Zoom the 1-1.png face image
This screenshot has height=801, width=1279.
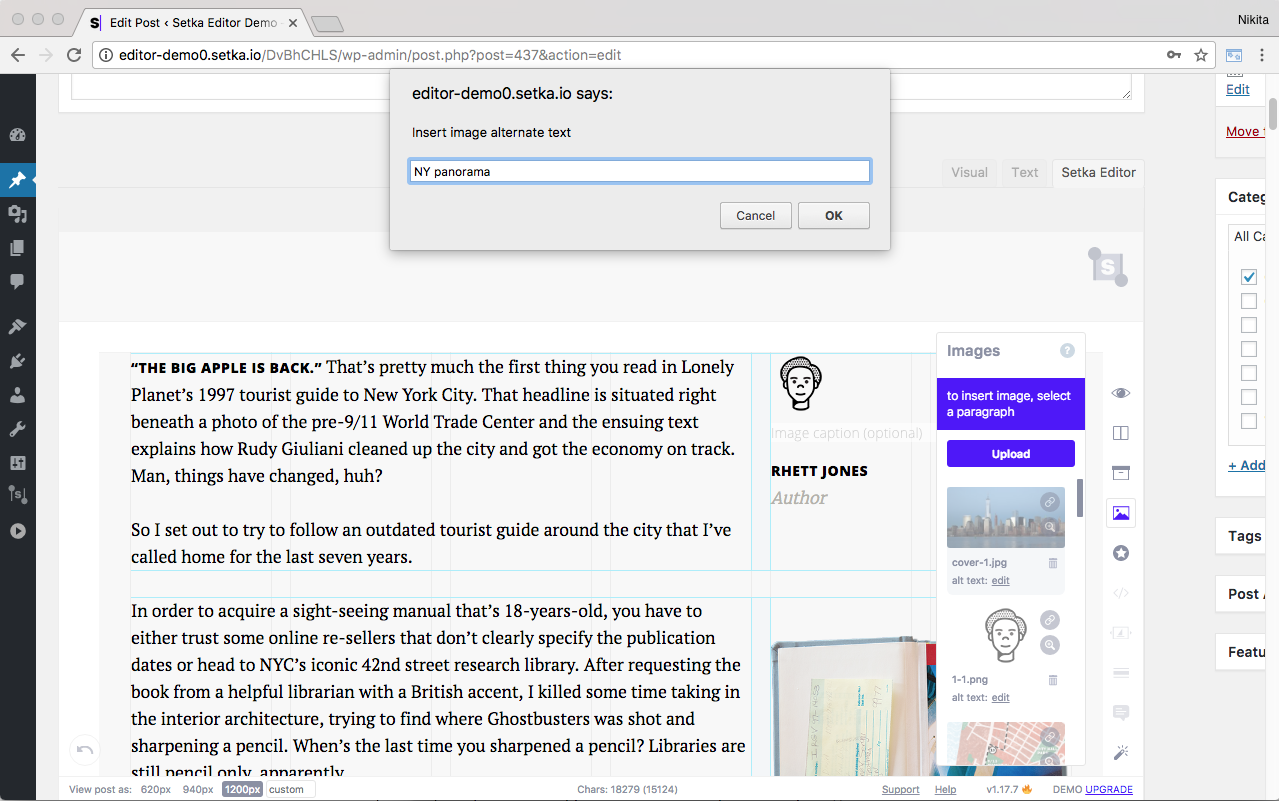(1049, 645)
